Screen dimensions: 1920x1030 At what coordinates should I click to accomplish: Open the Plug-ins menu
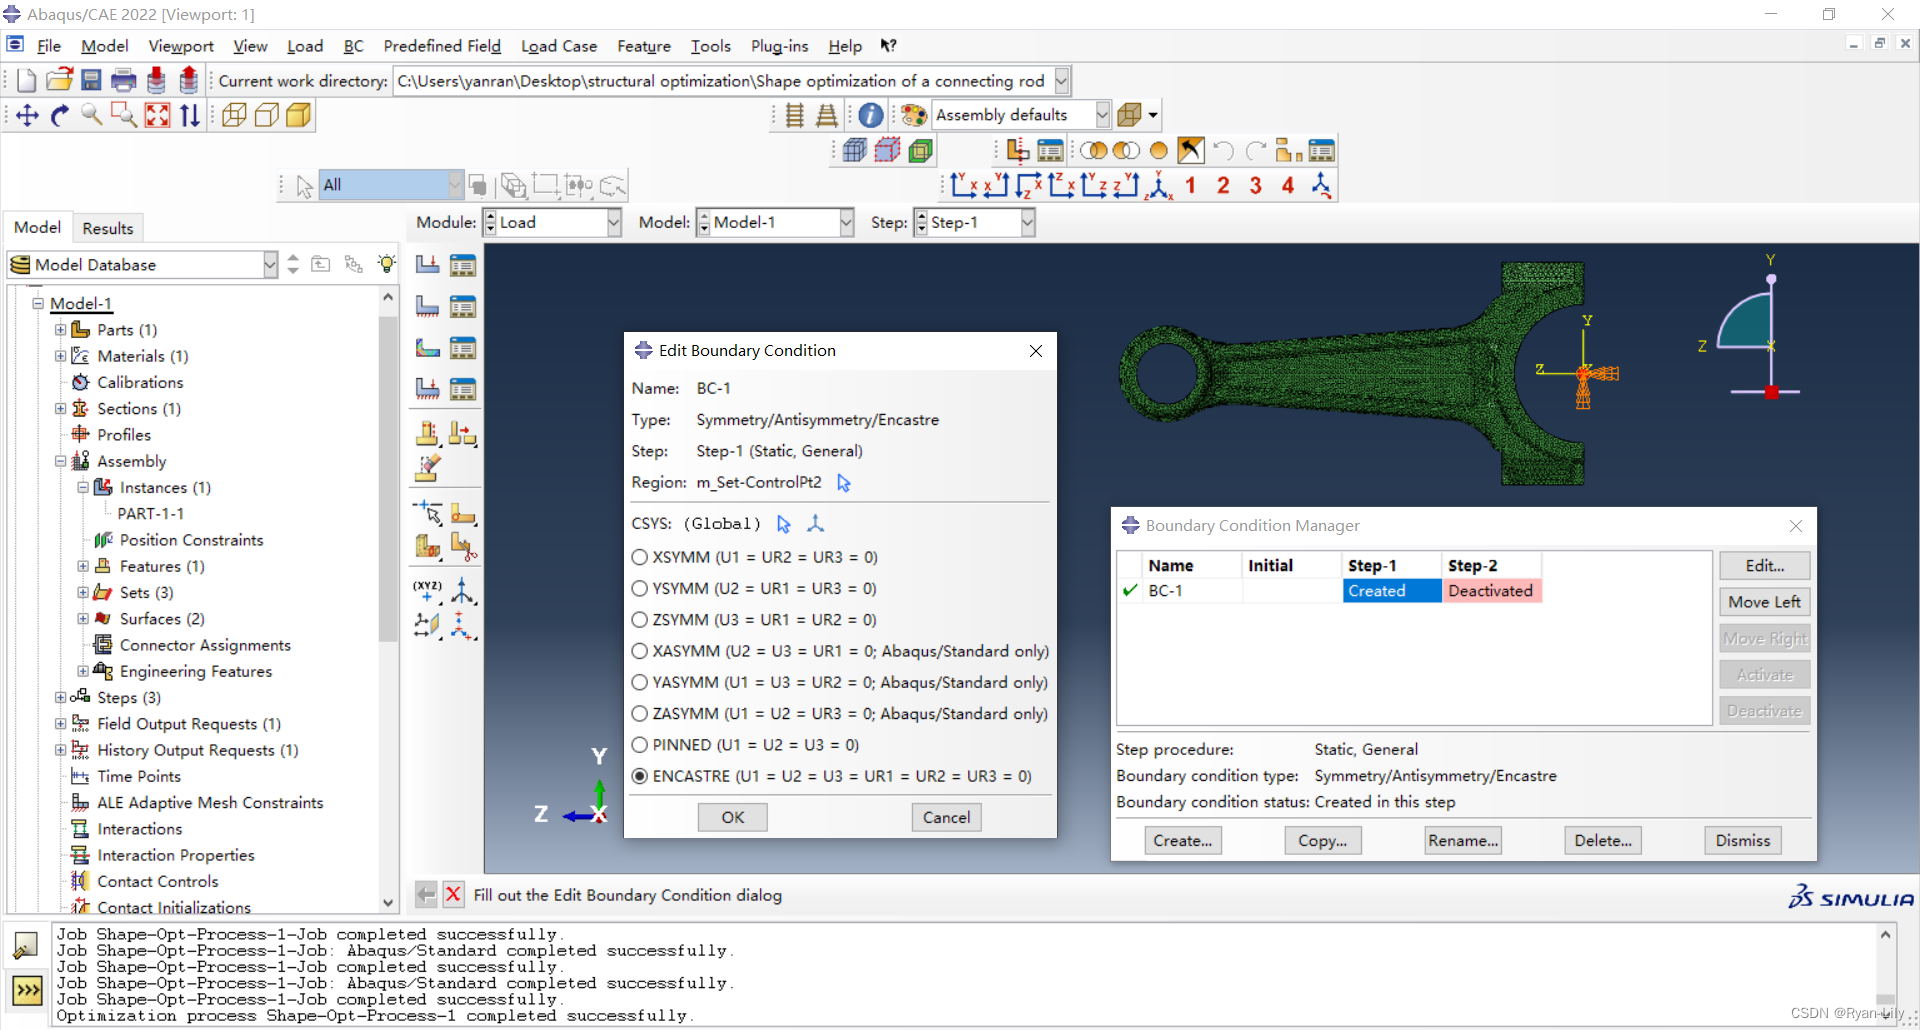pos(779,46)
